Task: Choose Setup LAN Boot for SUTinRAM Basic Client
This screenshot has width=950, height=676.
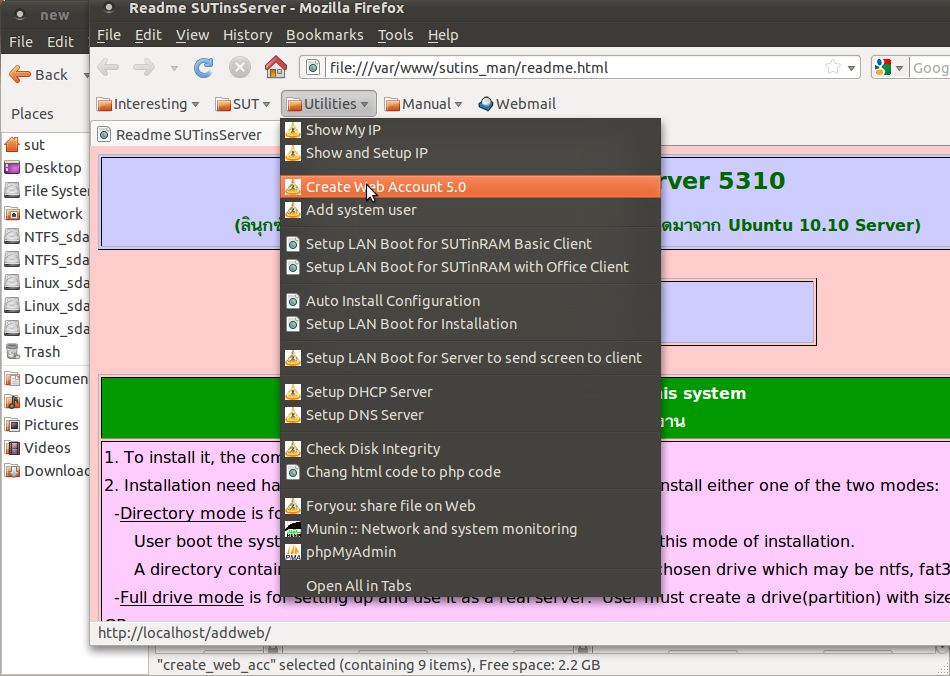Action: (471, 244)
